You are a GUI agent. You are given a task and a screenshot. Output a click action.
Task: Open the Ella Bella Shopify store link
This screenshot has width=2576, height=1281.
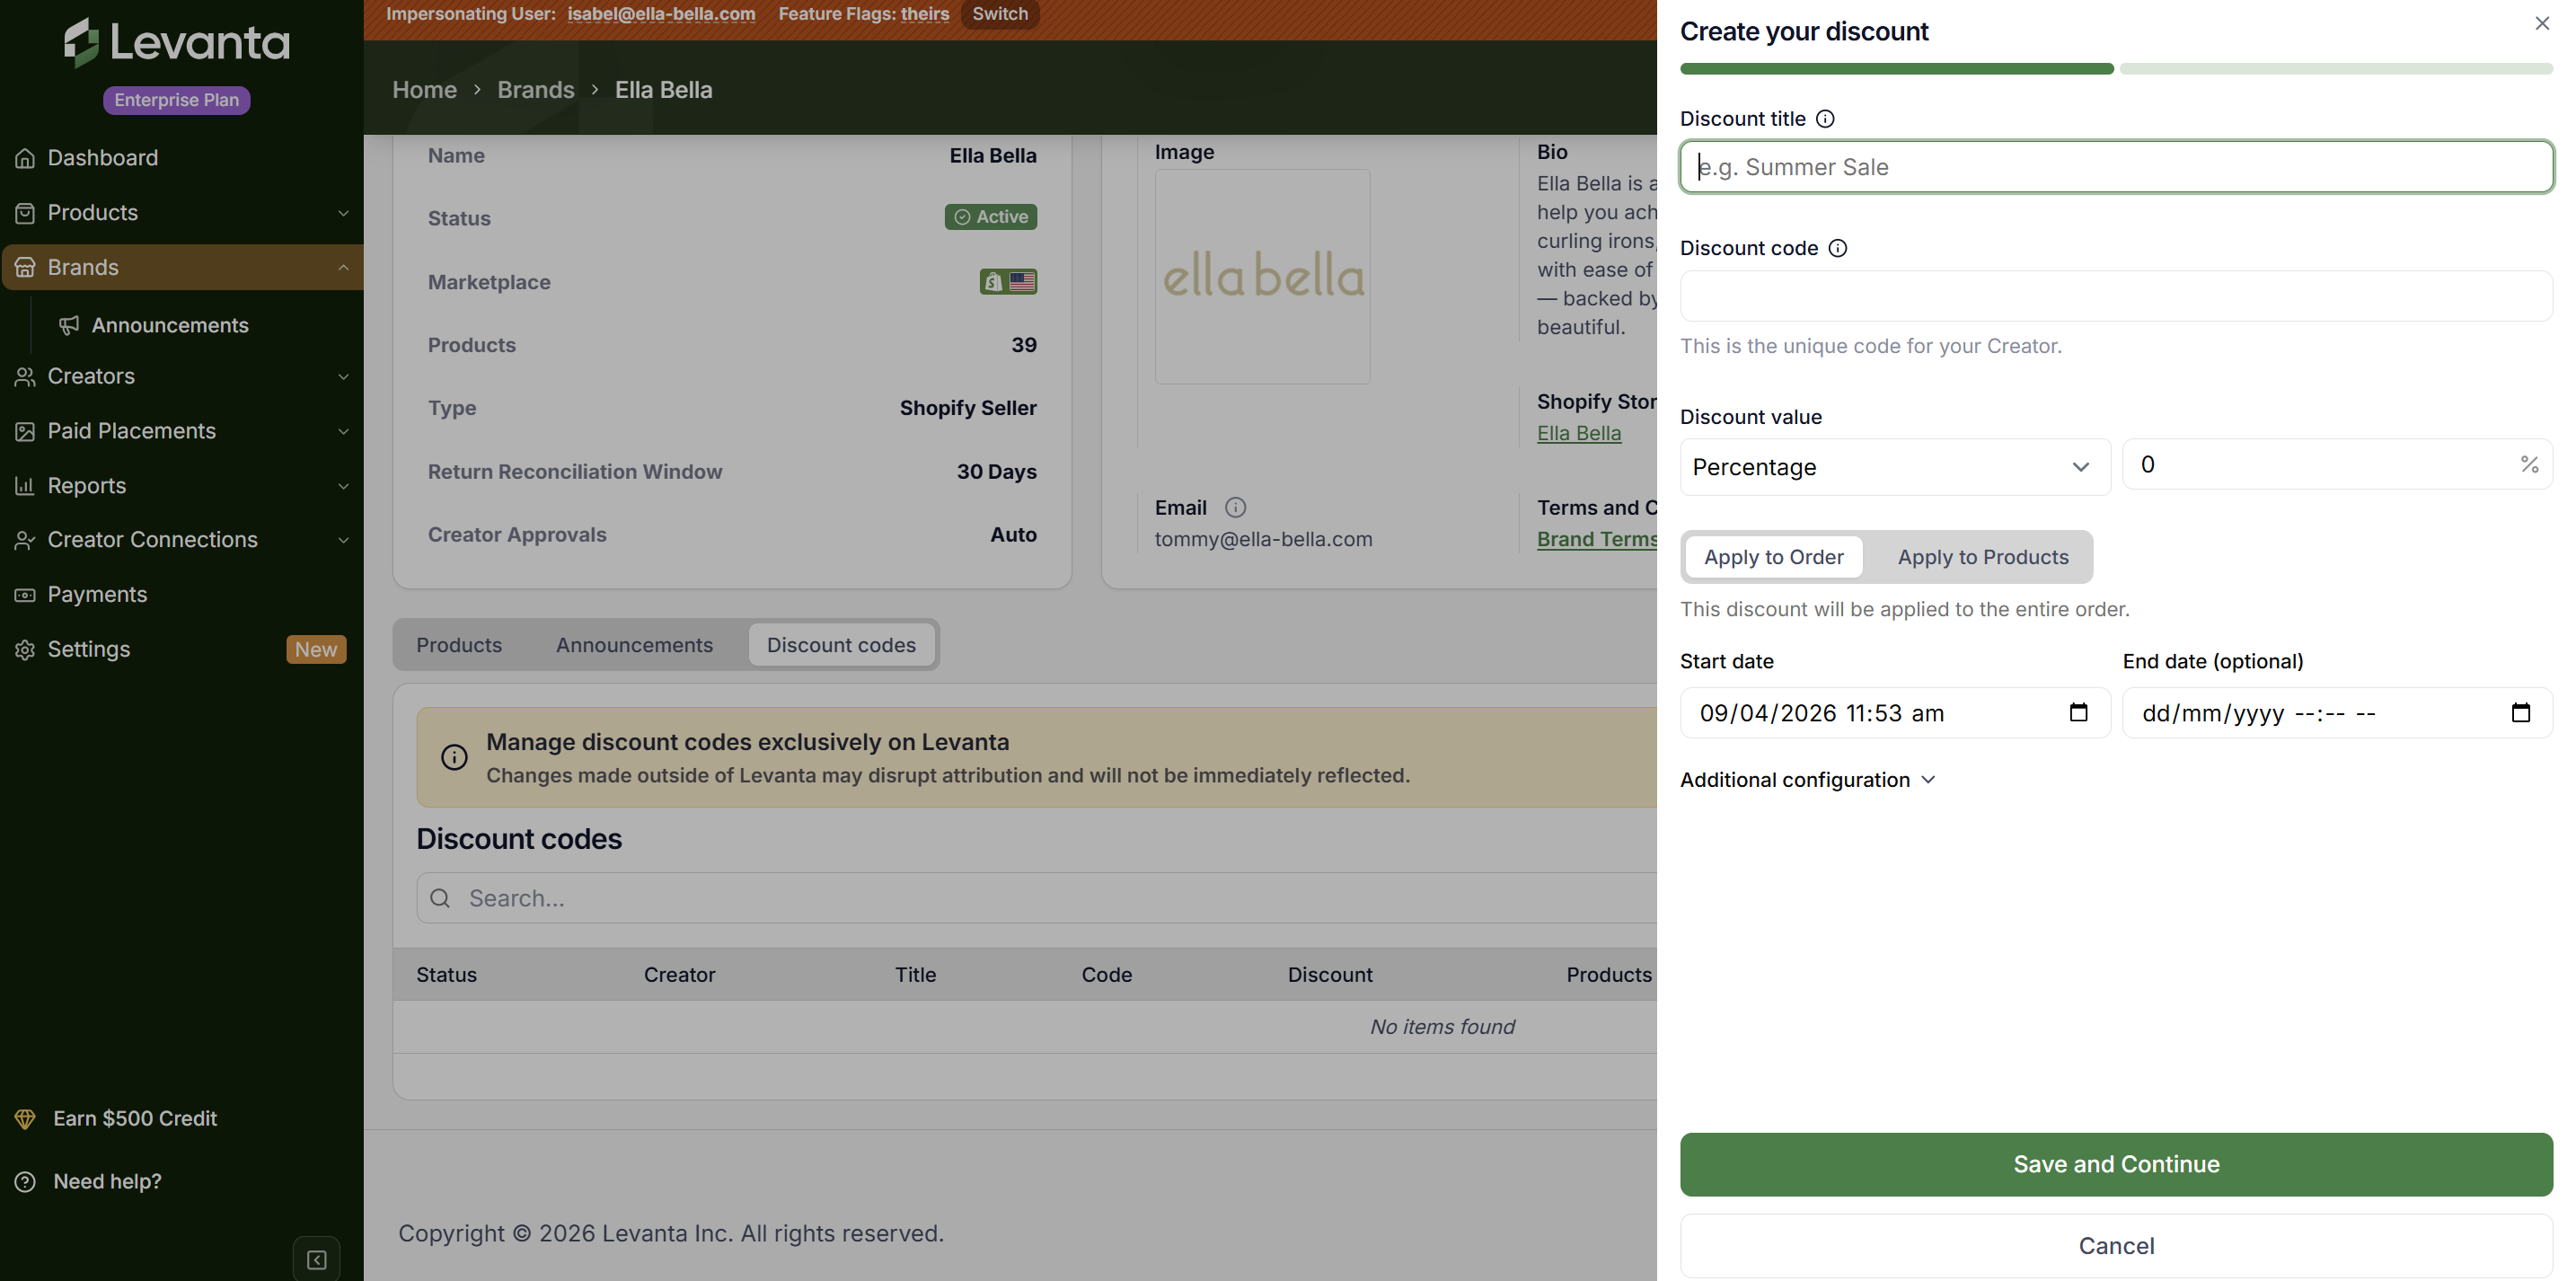click(x=1579, y=433)
